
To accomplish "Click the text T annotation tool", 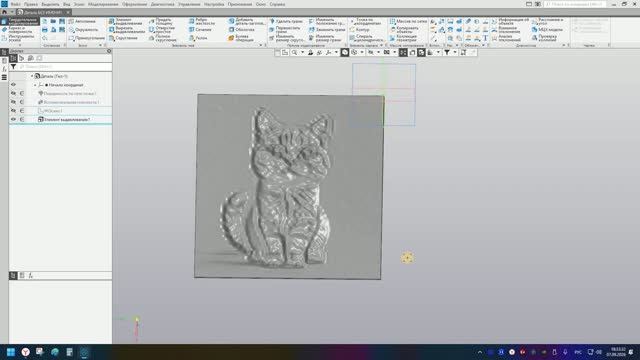I will pos(485,38).
